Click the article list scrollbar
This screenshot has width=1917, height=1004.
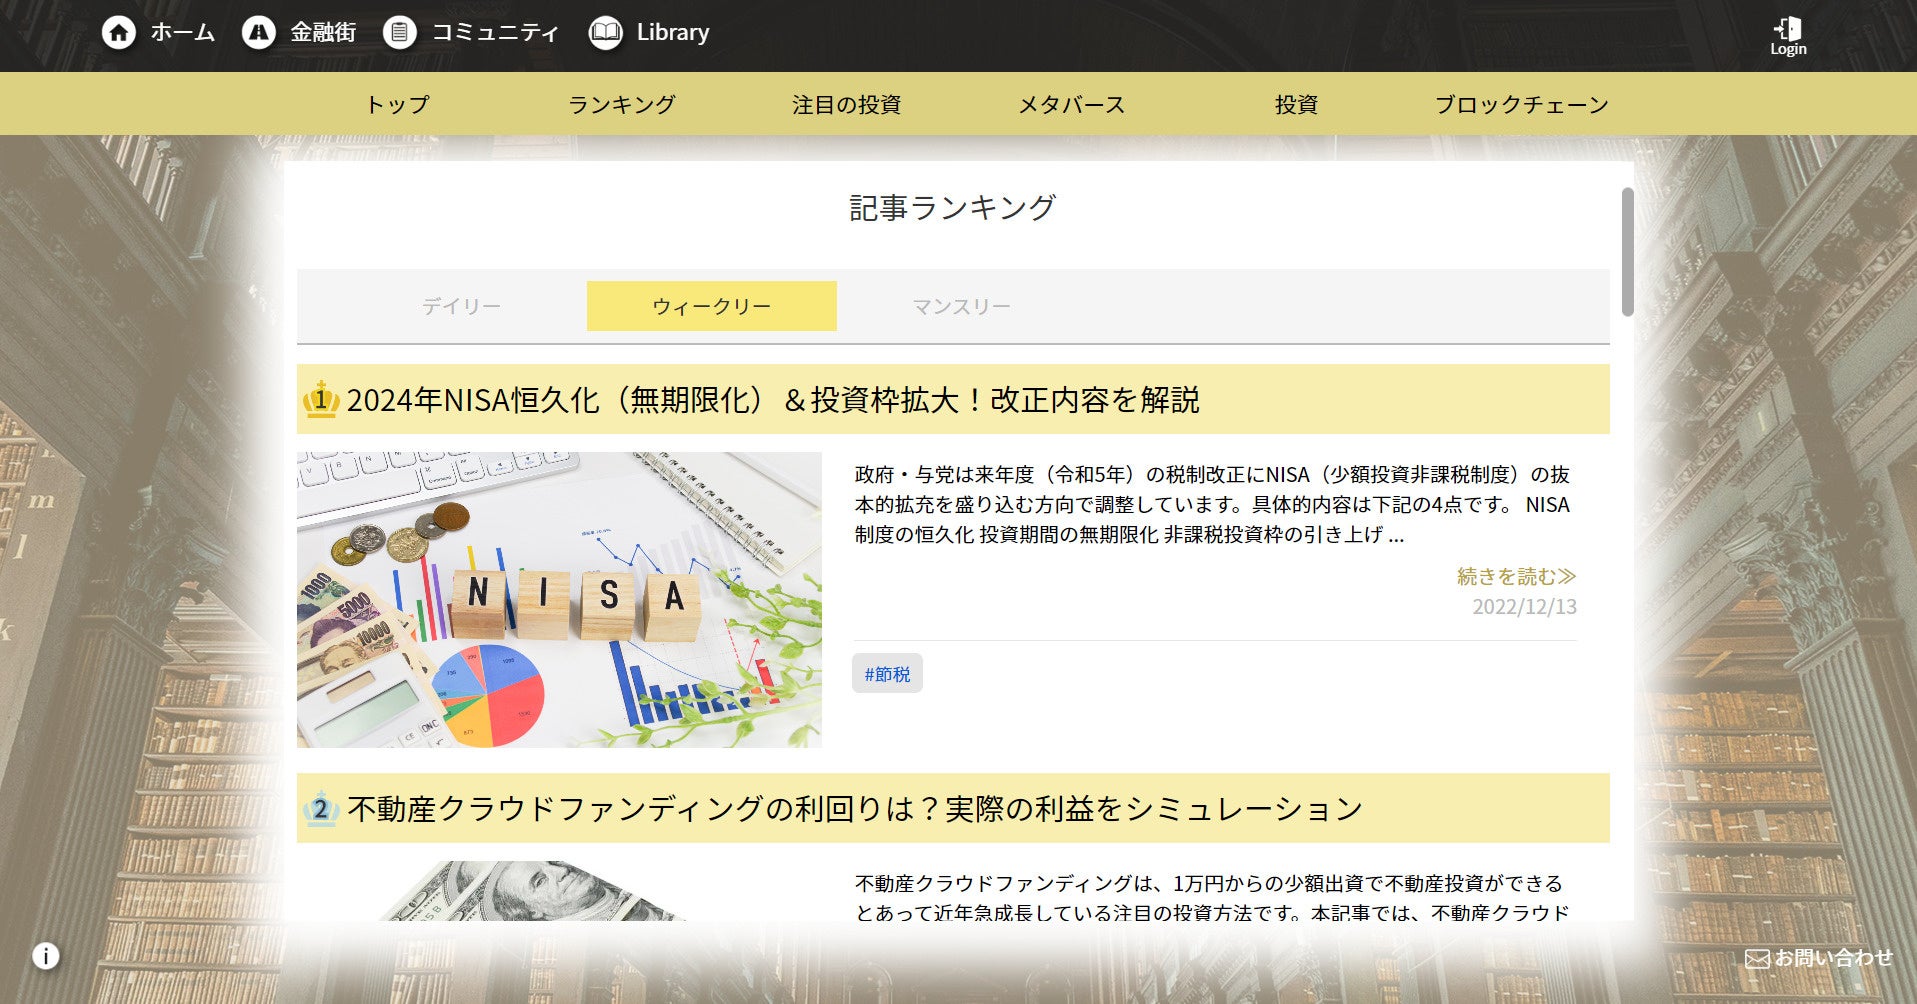tap(1627, 252)
